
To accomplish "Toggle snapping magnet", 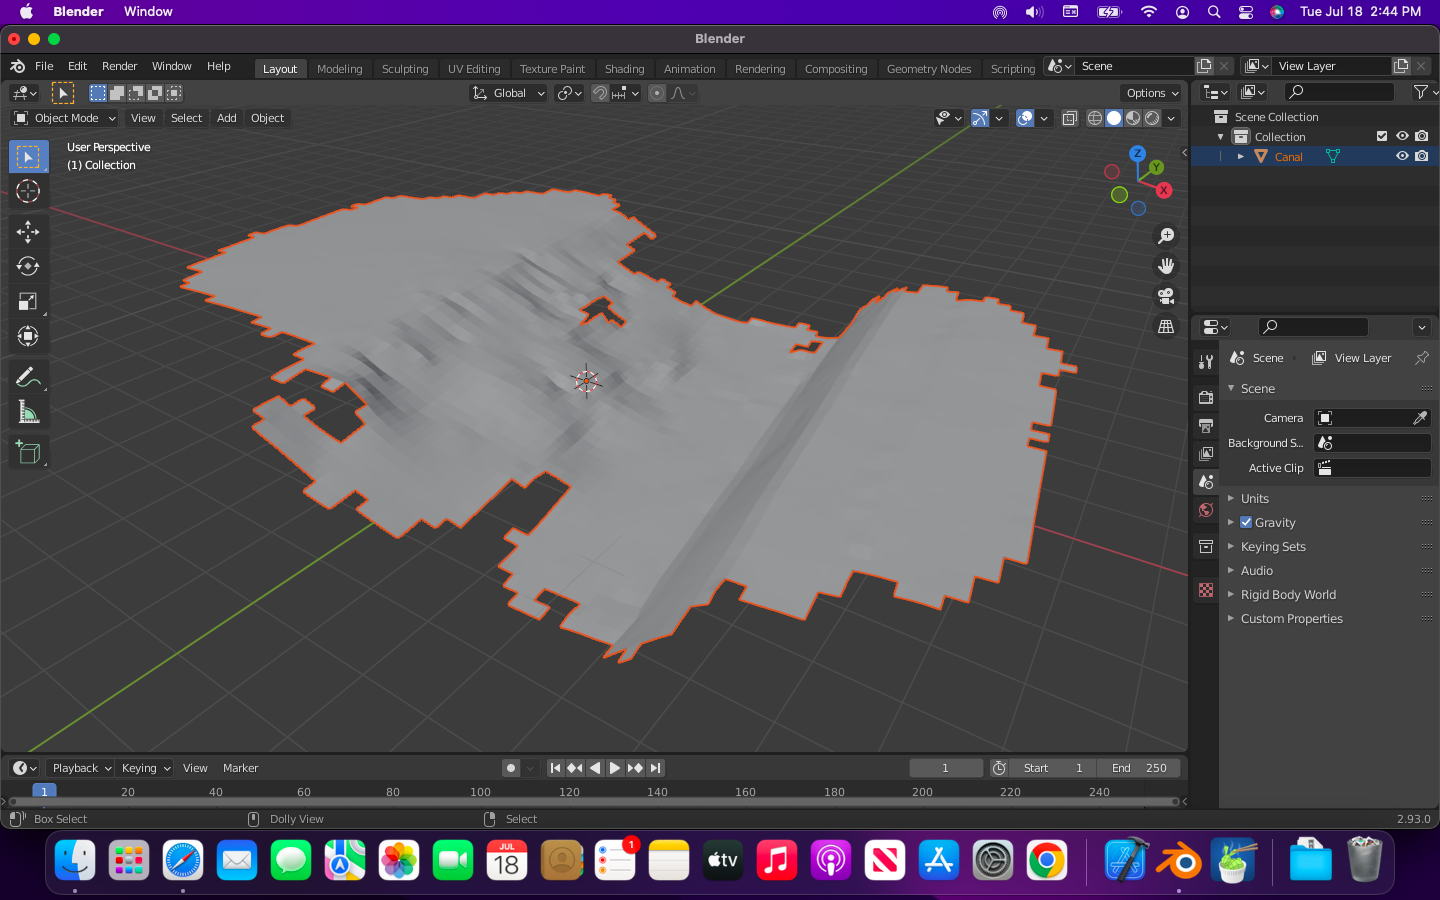I will 600,93.
